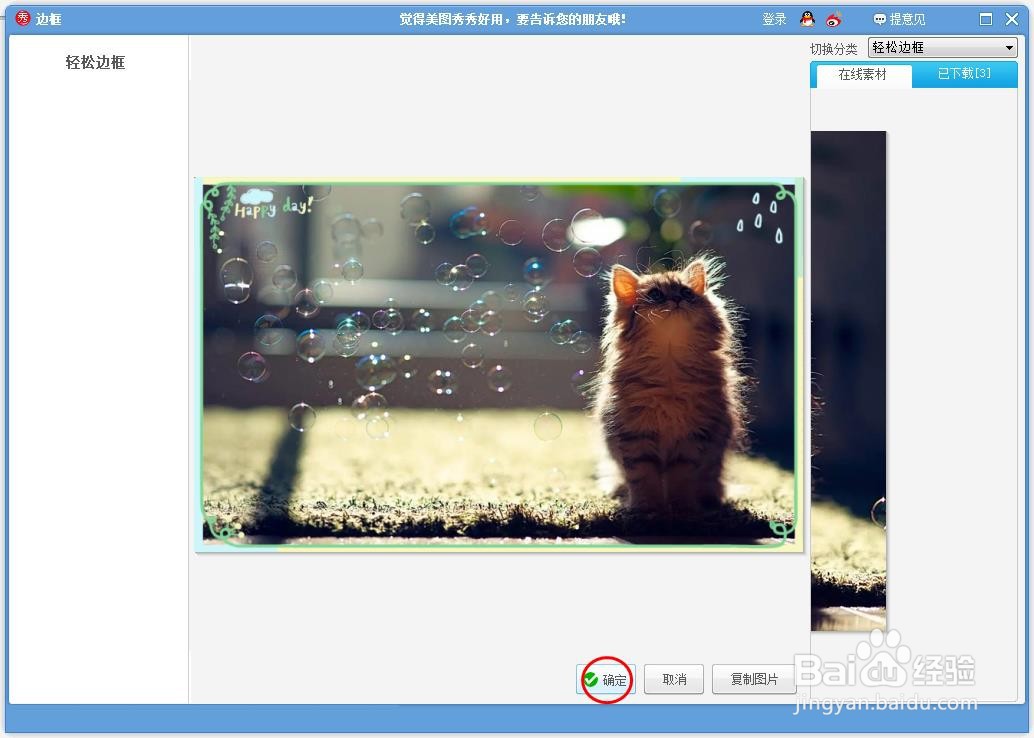Click the 切换分类 label
Image resolution: width=1034 pixels, height=738 pixels.
[834, 49]
